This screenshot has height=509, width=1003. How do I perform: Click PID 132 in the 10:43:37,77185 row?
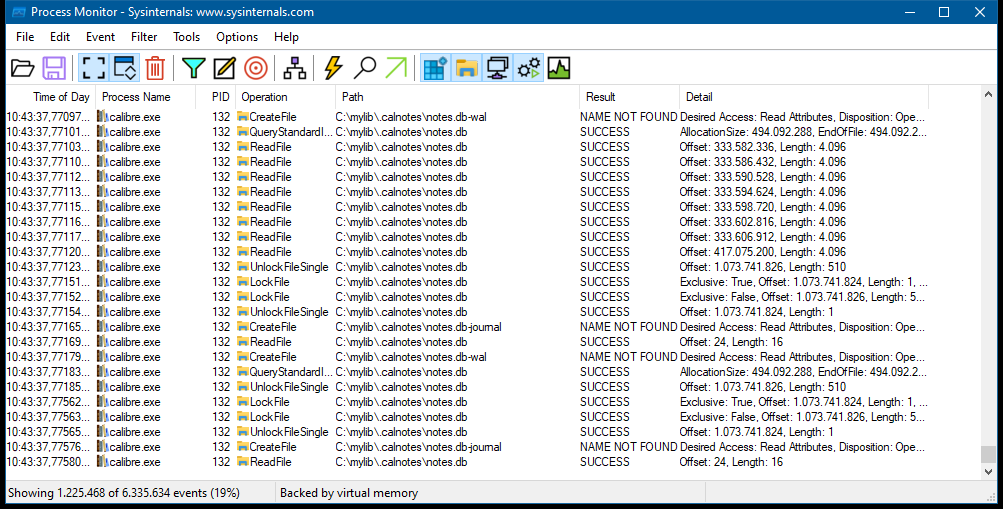pyautogui.click(x=221, y=387)
